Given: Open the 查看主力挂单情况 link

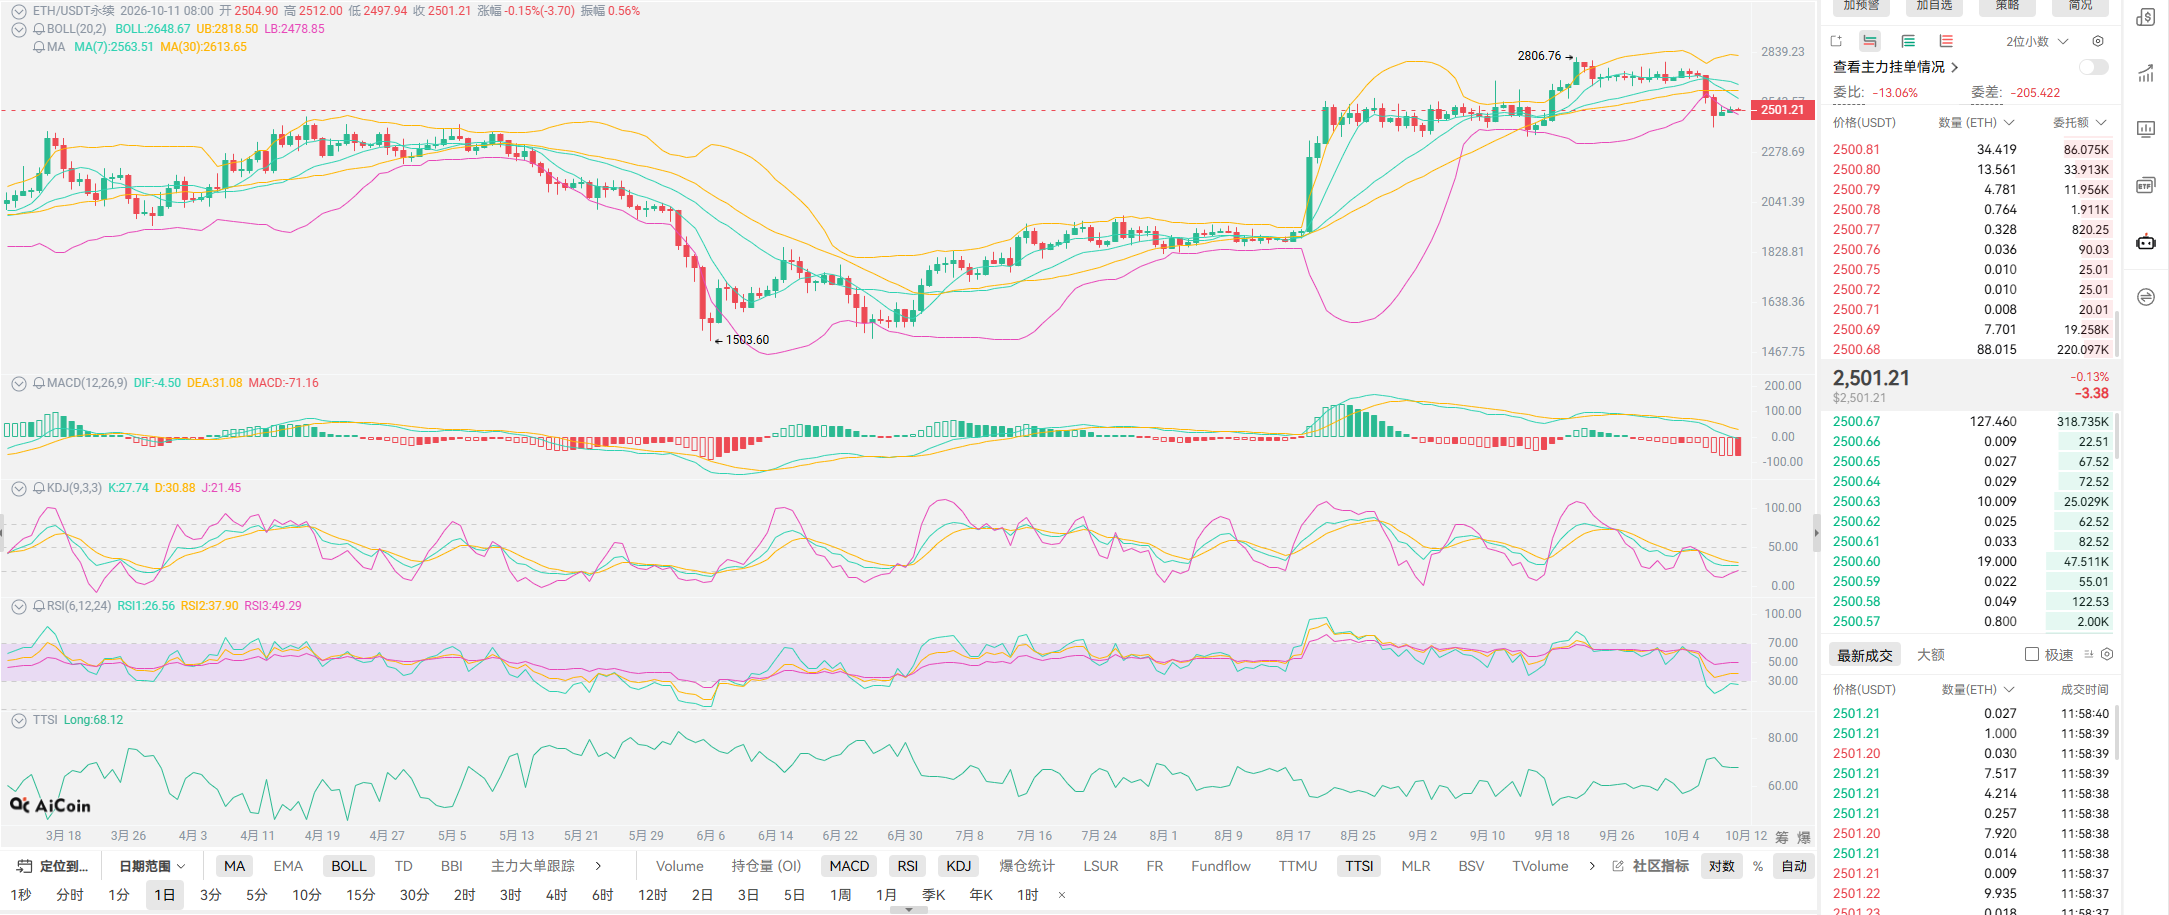Looking at the screenshot, I should (1896, 67).
